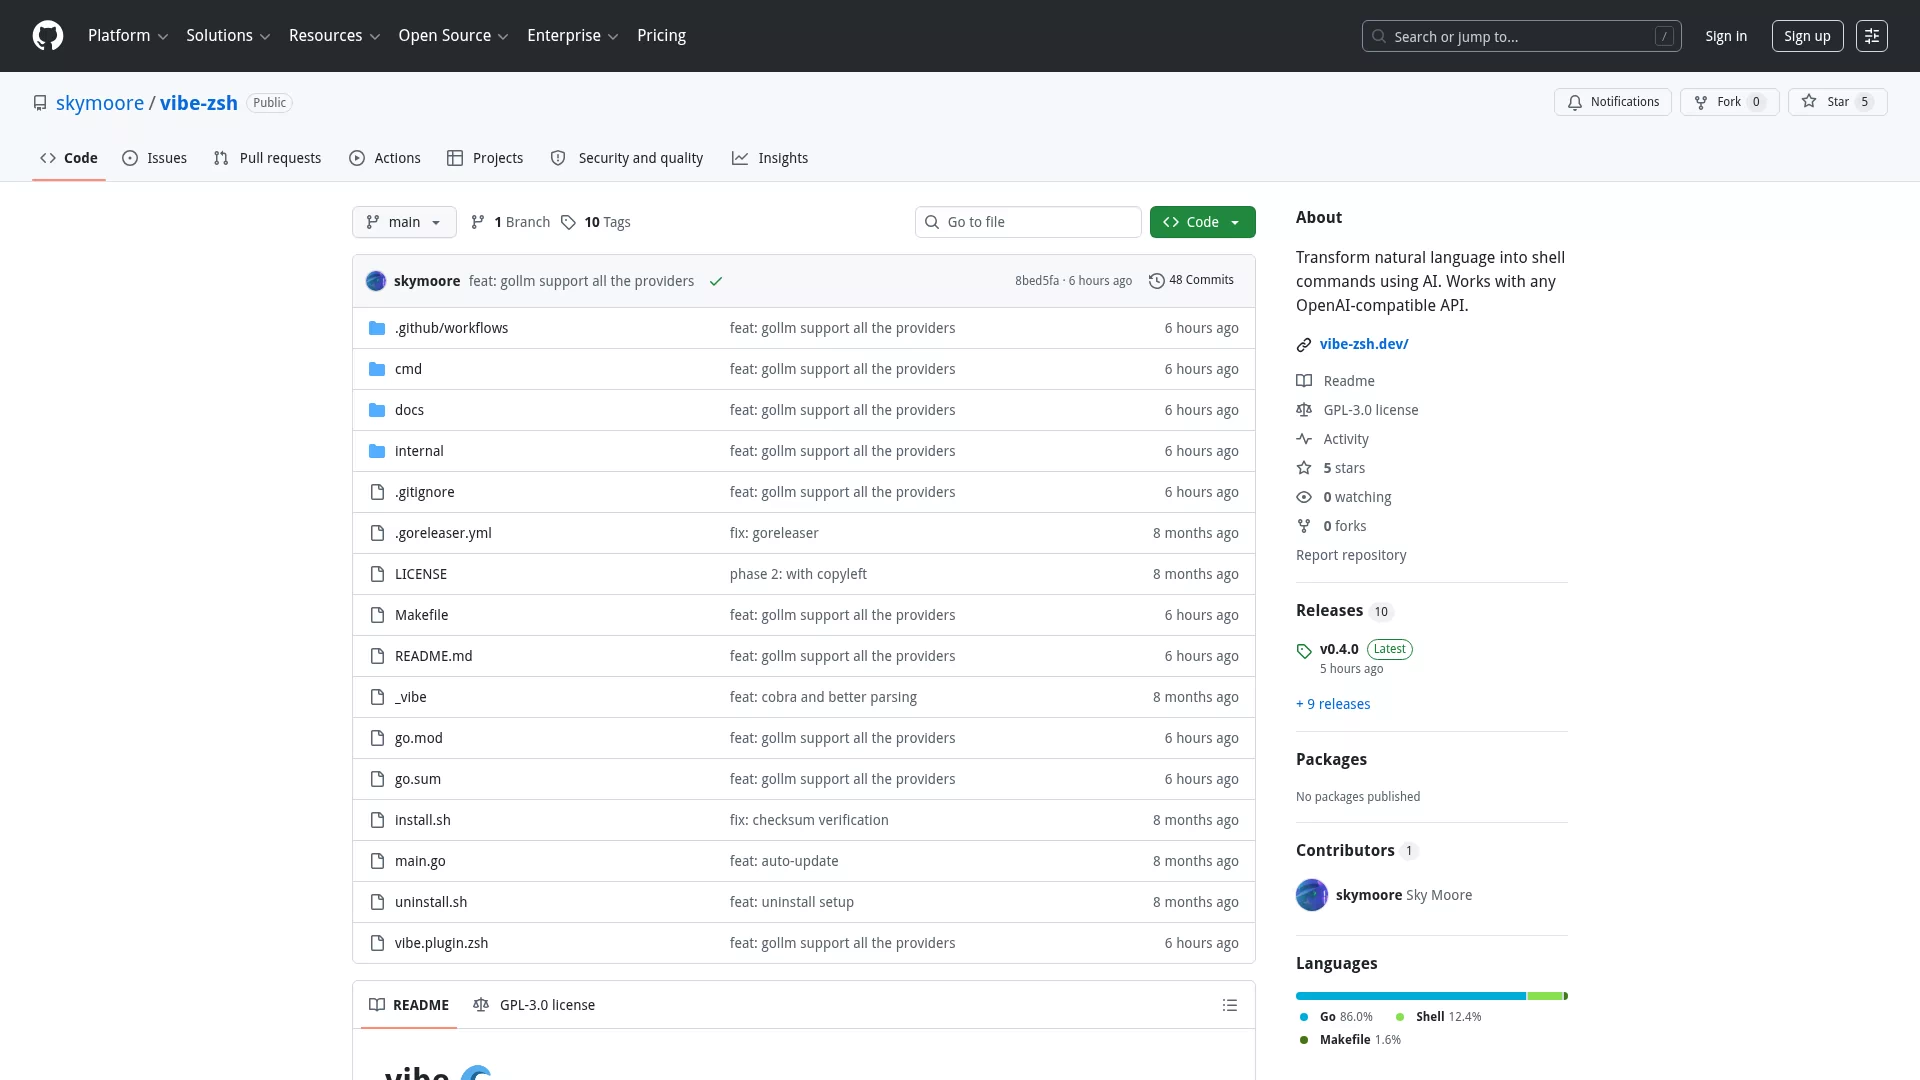Click the scale icon beside GPL-3.0 license
Viewport: 1920px width, 1080px height.
1304,410
